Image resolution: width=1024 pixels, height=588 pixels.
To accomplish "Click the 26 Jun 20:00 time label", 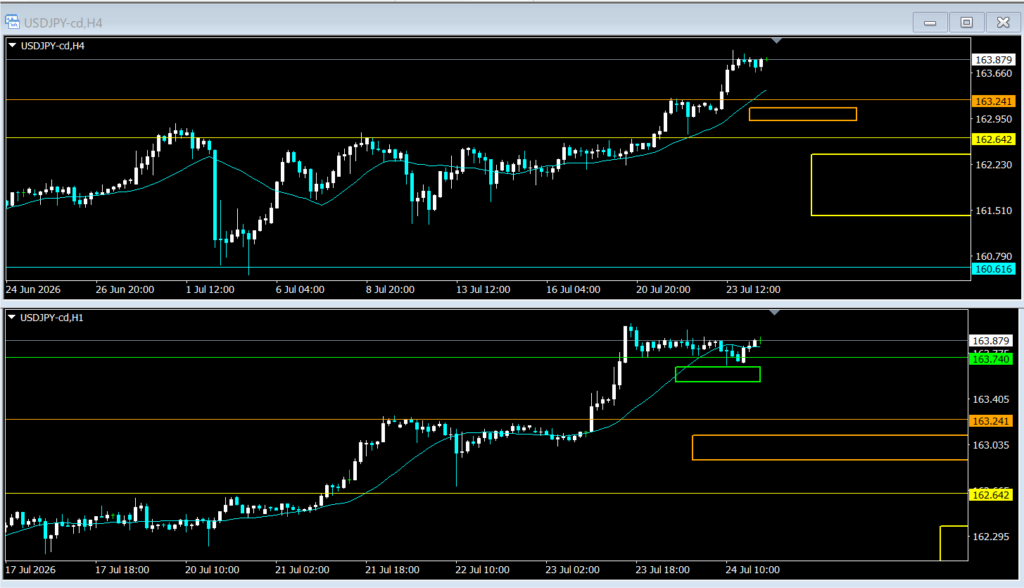I will click(x=125, y=289).
